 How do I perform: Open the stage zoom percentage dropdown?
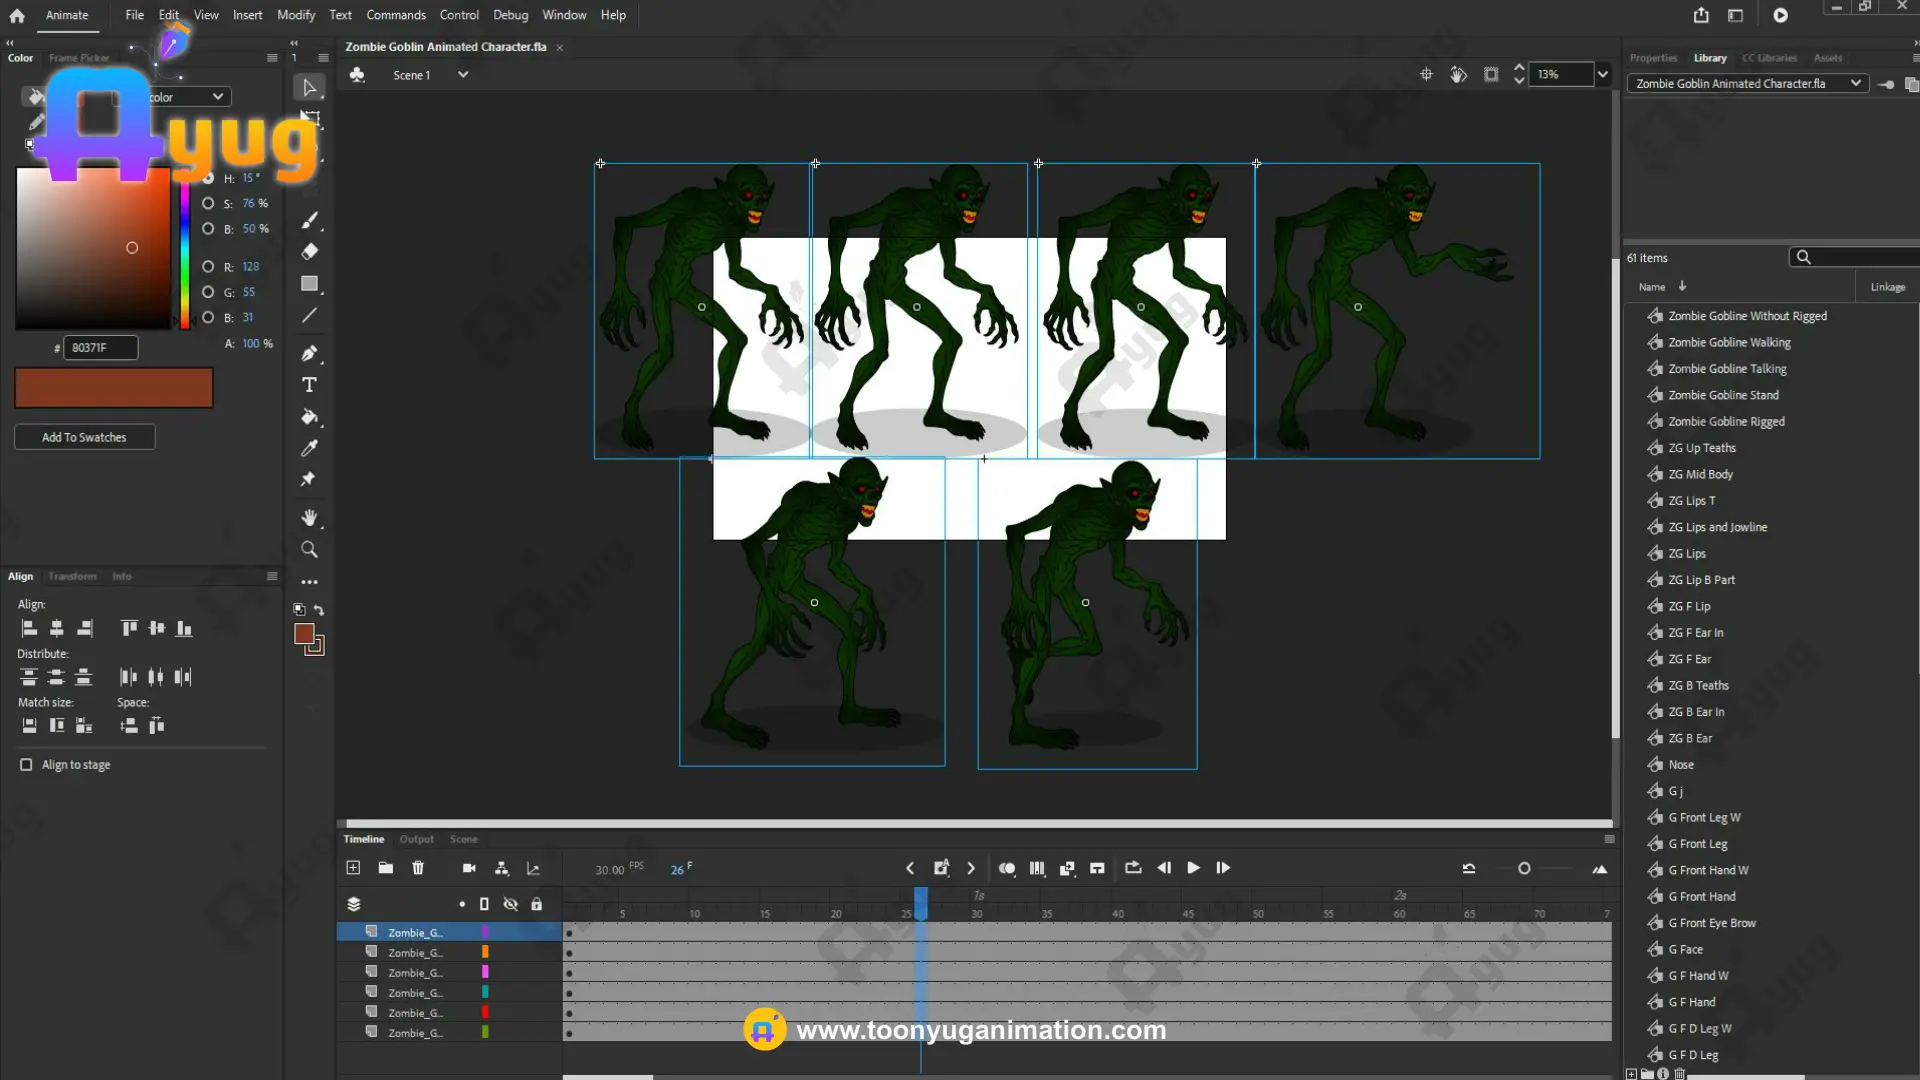click(x=1603, y=74)
